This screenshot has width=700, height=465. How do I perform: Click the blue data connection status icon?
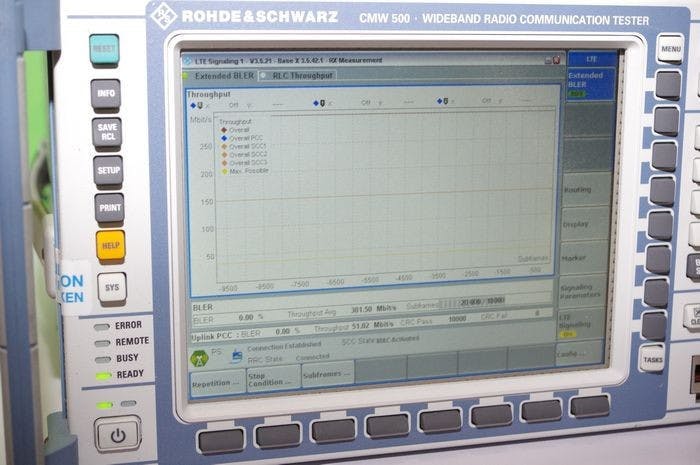[237, 356]
